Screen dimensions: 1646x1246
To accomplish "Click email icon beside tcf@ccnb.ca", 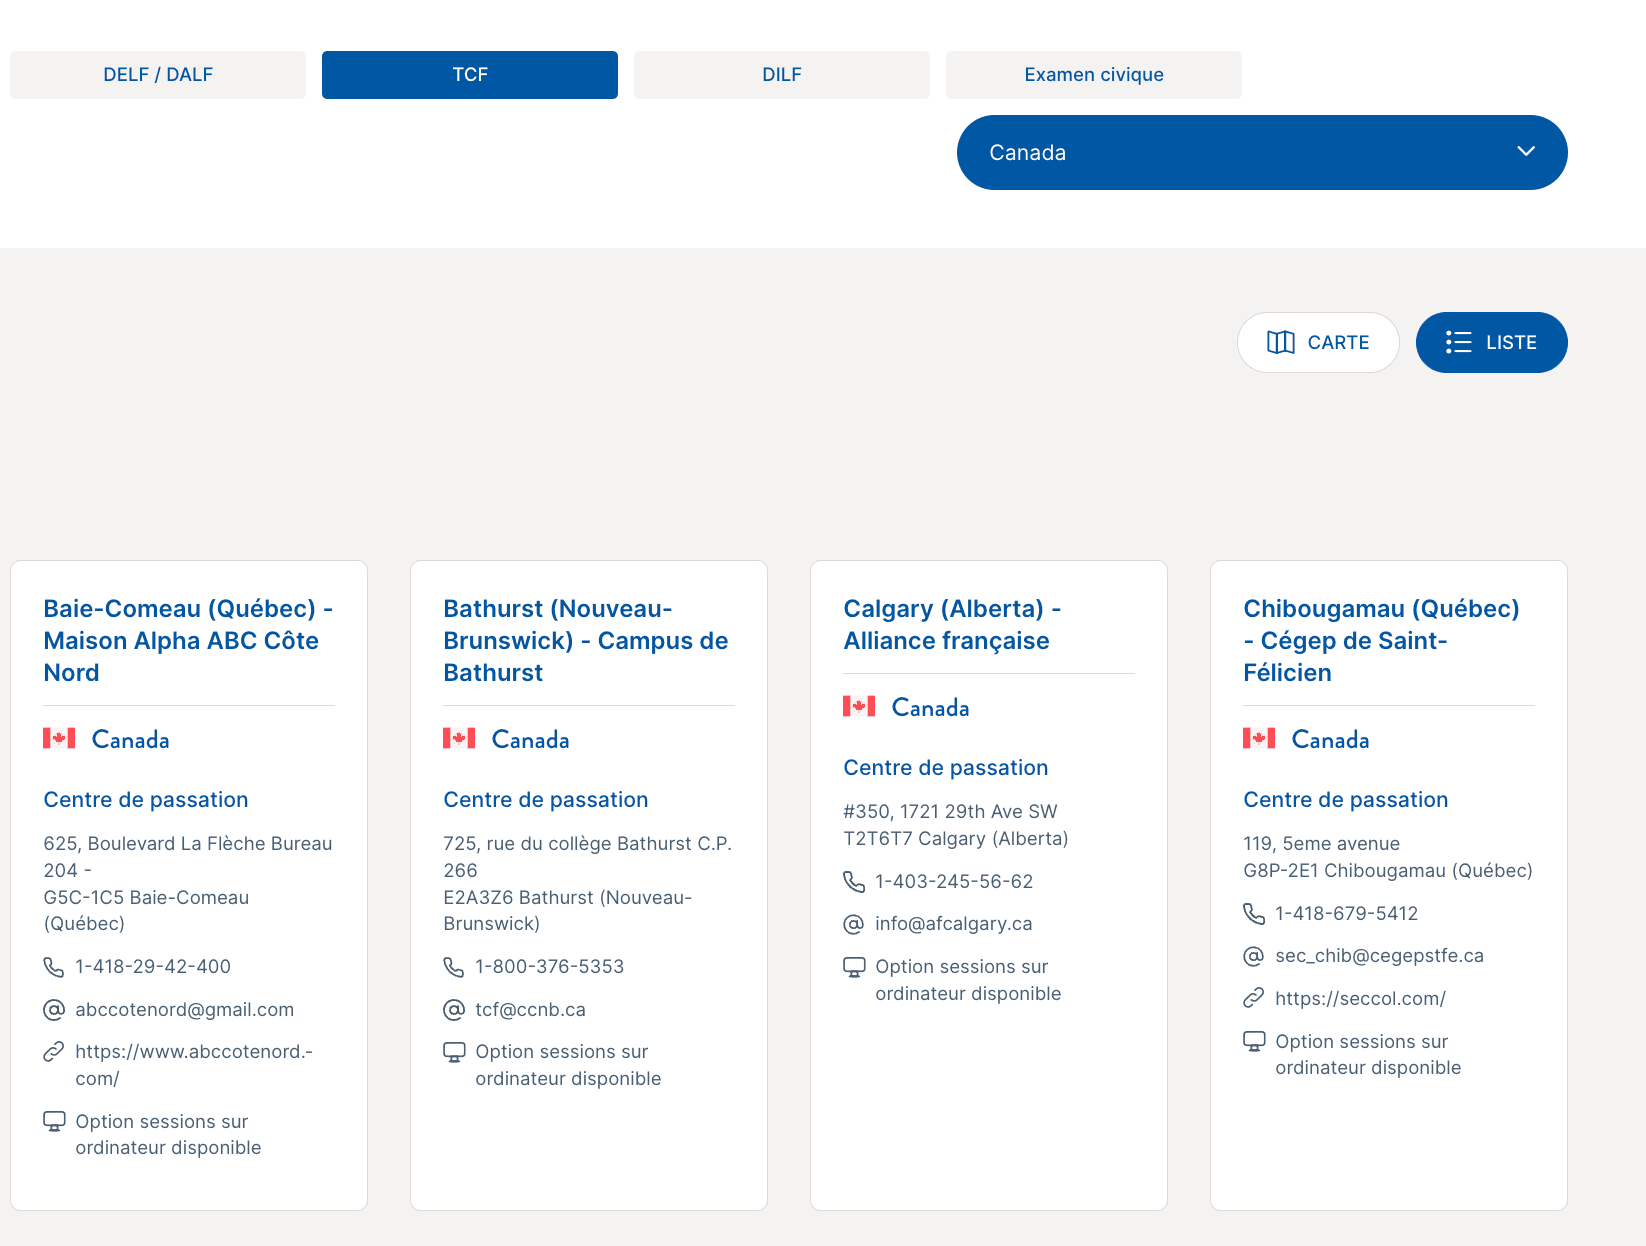I will pos(454,1010).
